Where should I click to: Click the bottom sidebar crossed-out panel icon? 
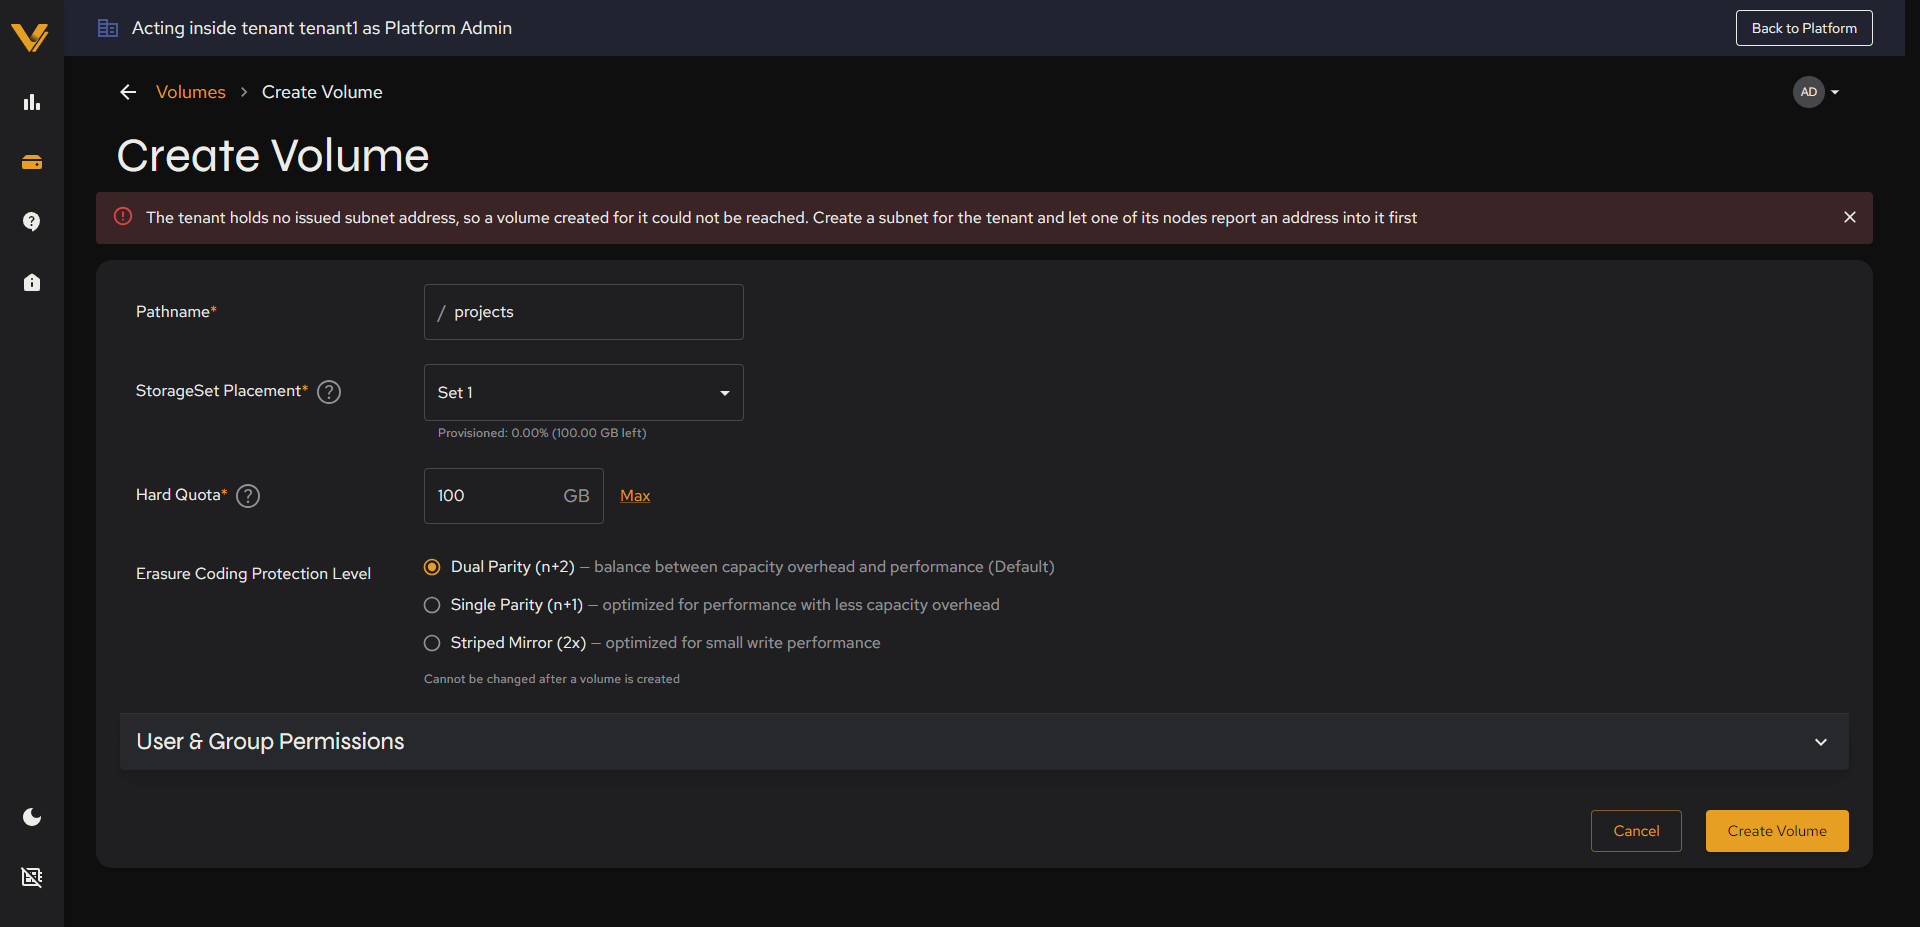pyautogui.click(x=32, y=877)
